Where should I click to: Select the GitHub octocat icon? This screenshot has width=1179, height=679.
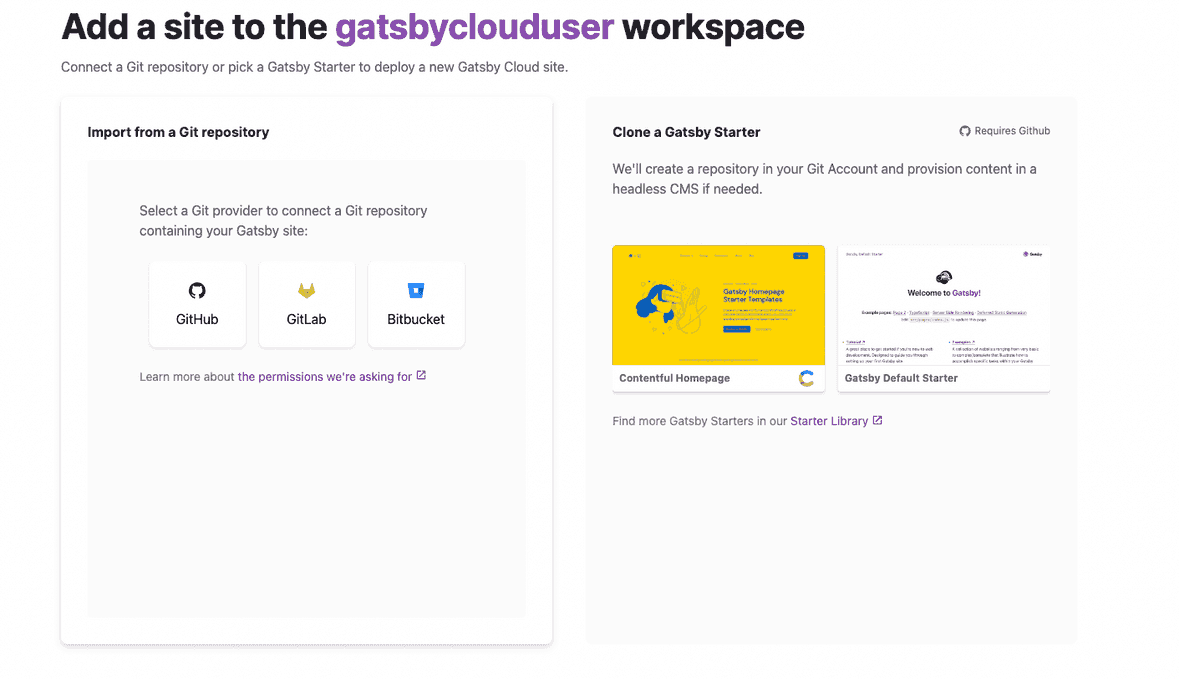(x=197, y=289)
